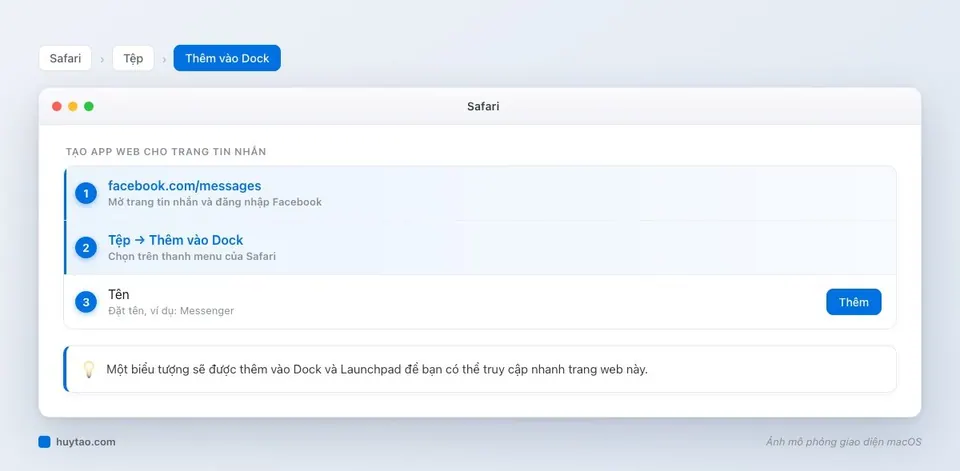
Task: Click the huytao.com link
Action: pos(85,442)
